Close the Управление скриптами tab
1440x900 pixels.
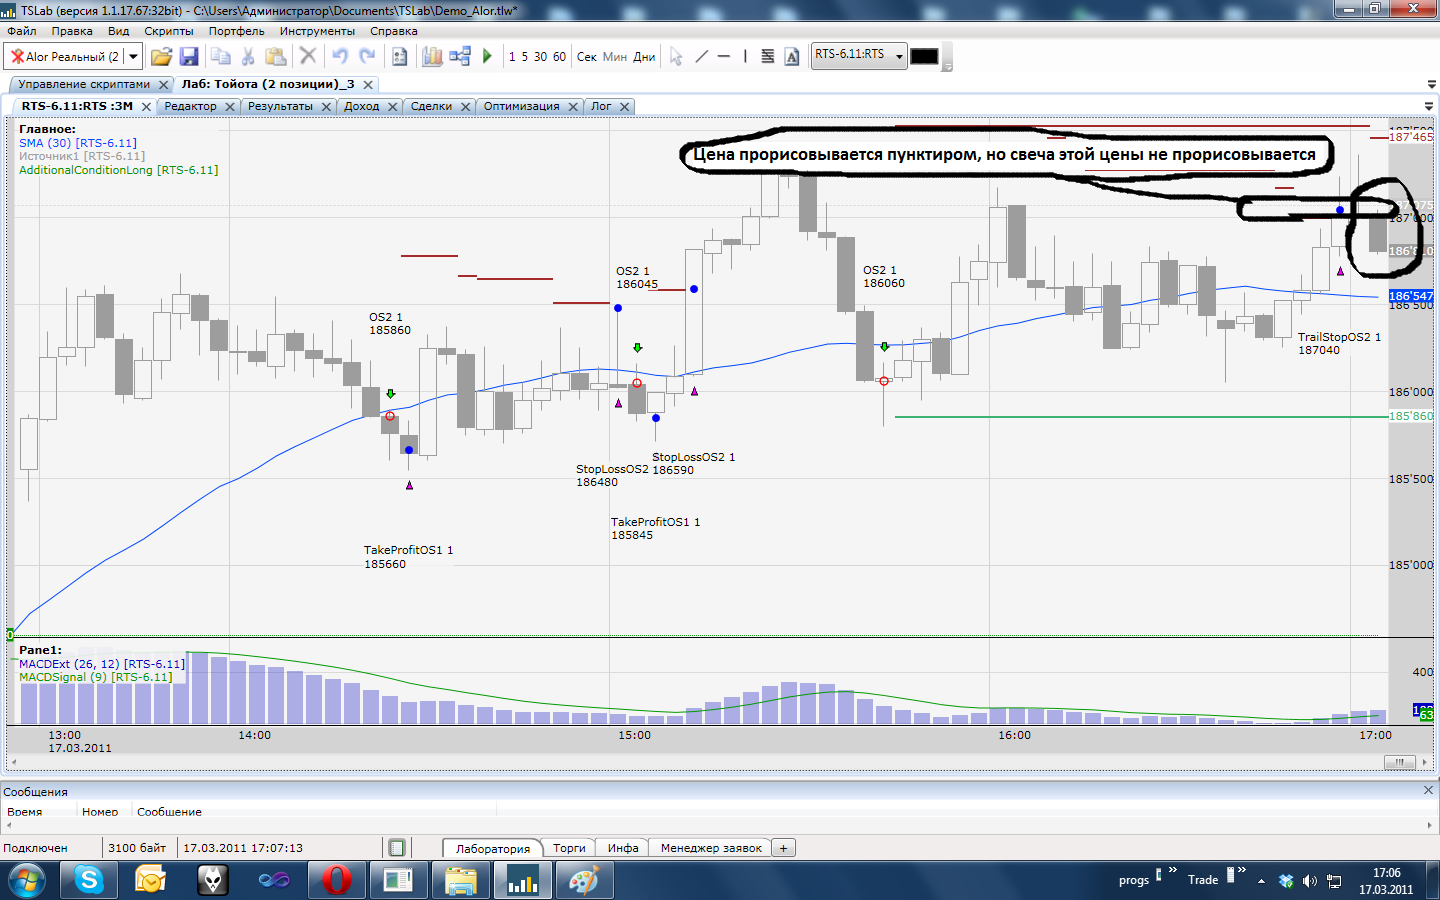click(x=164, y=85)
